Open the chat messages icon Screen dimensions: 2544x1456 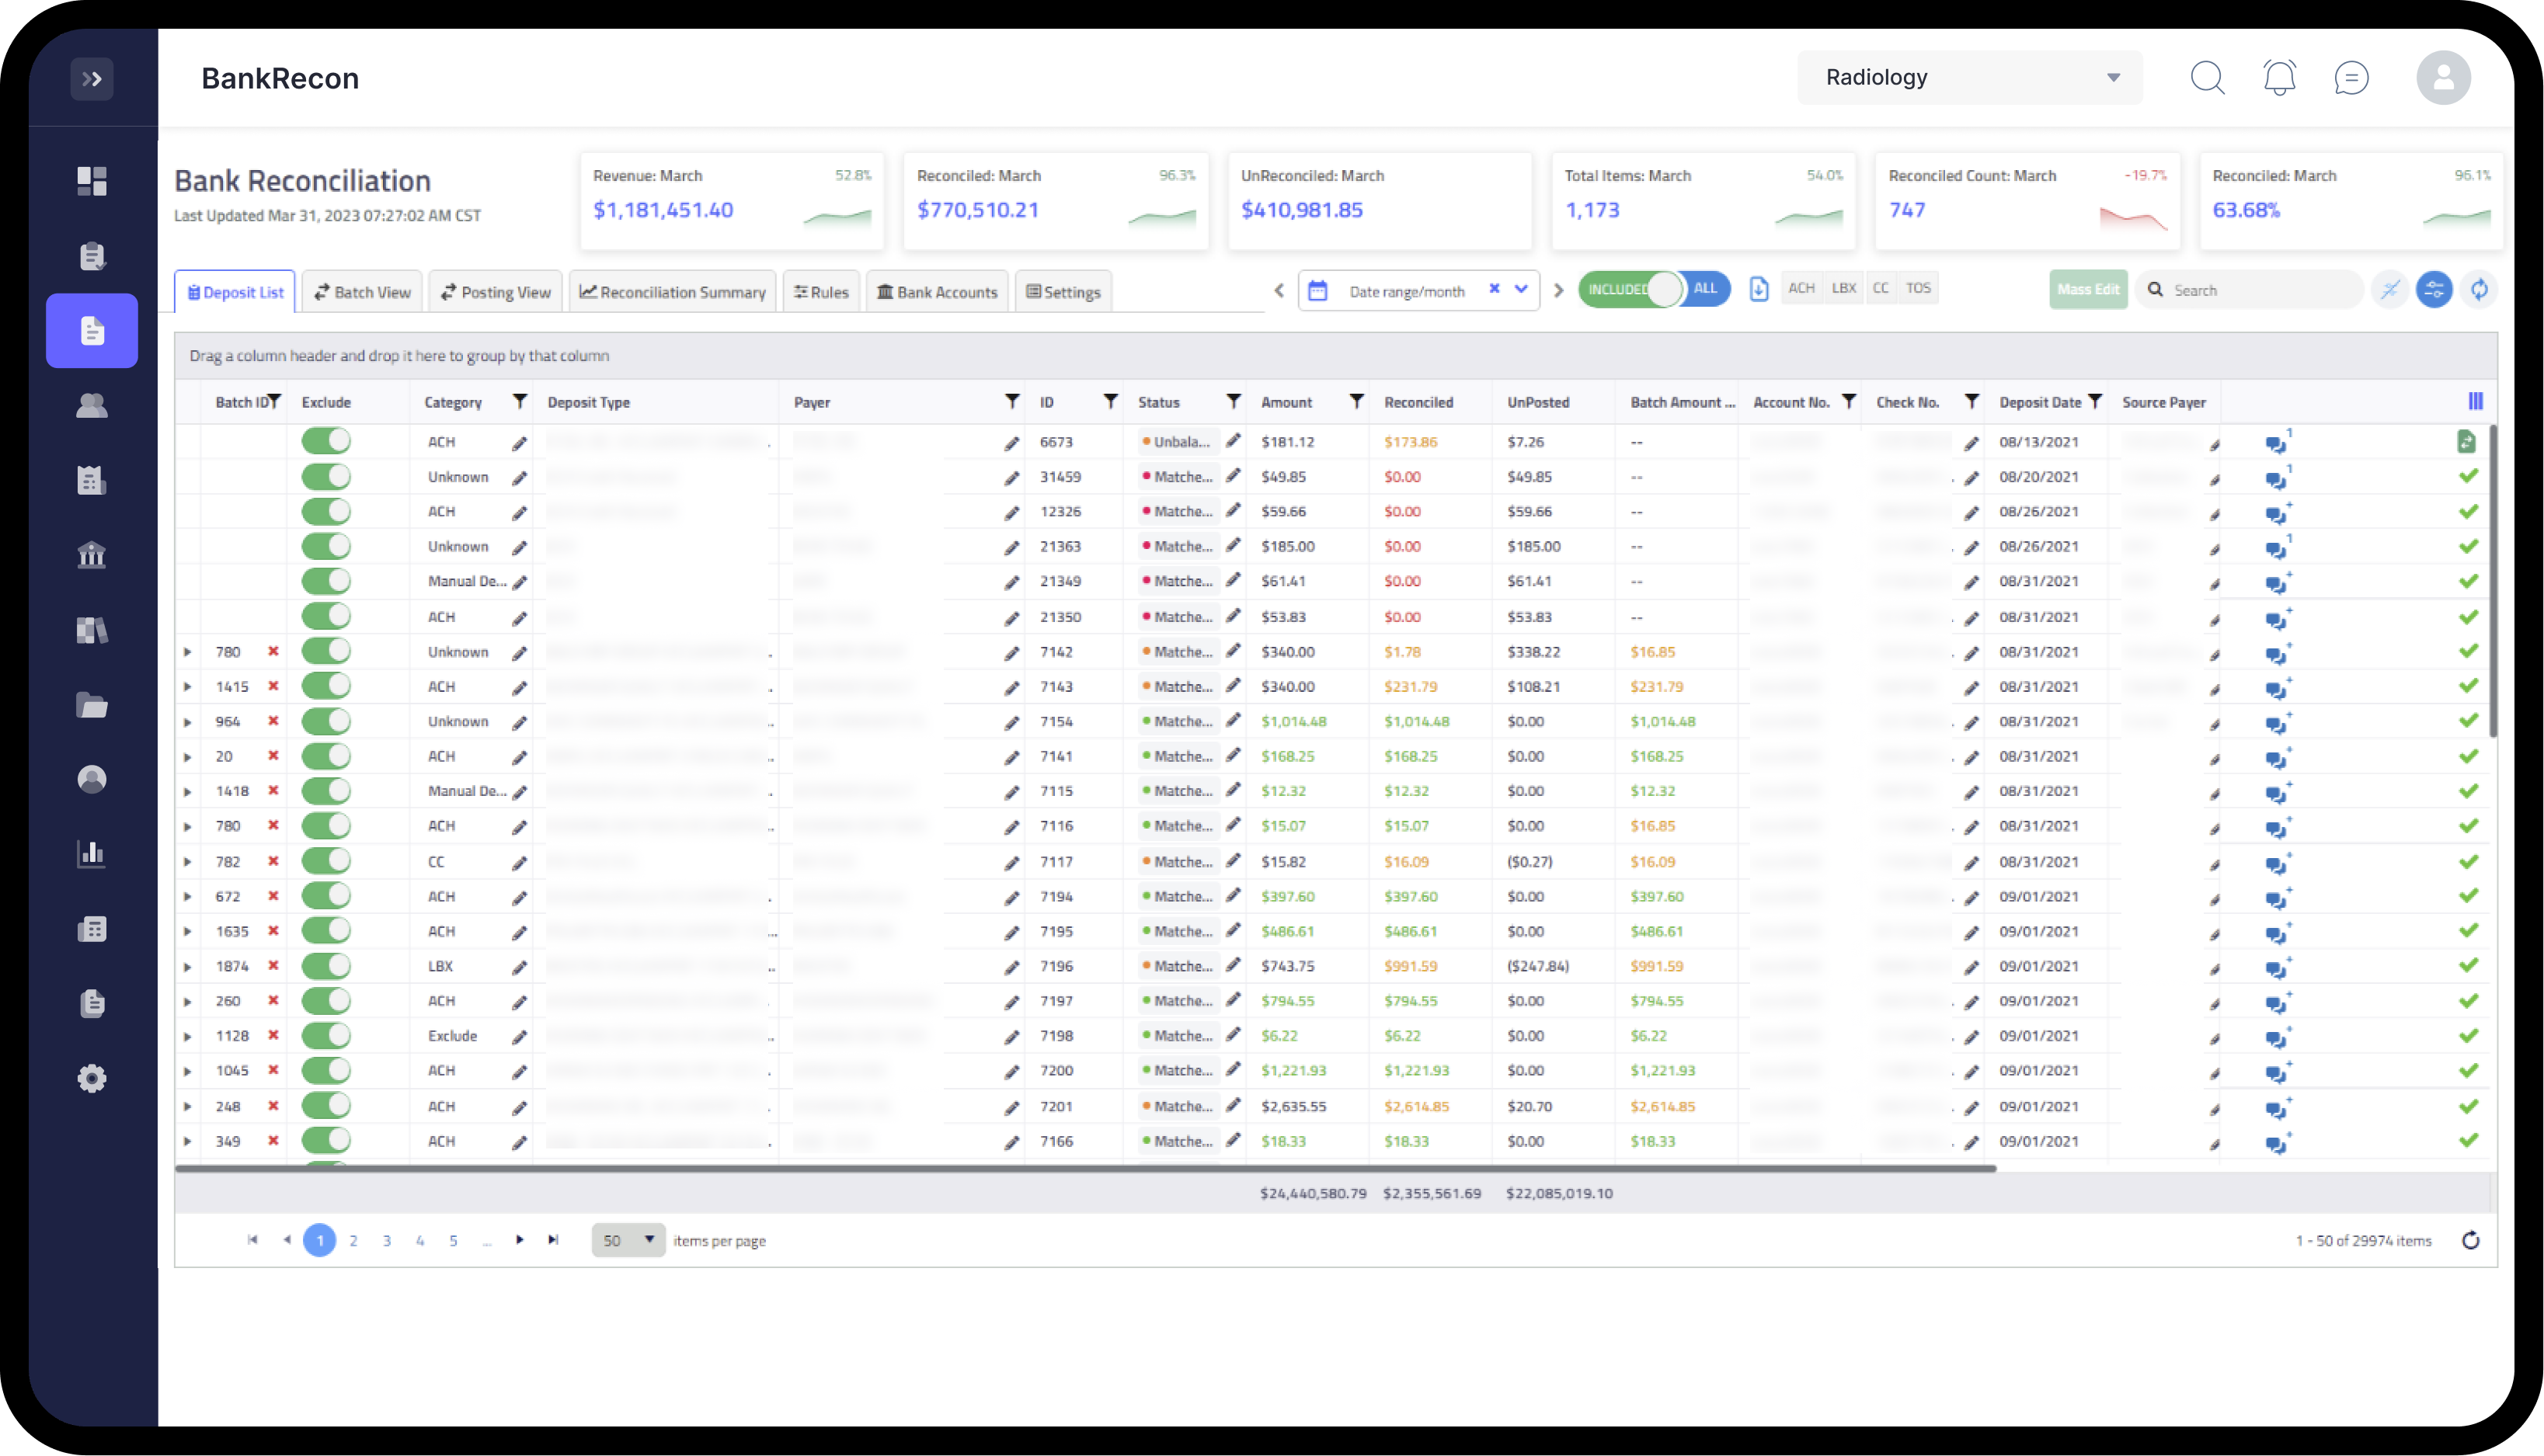(2351, 78)
